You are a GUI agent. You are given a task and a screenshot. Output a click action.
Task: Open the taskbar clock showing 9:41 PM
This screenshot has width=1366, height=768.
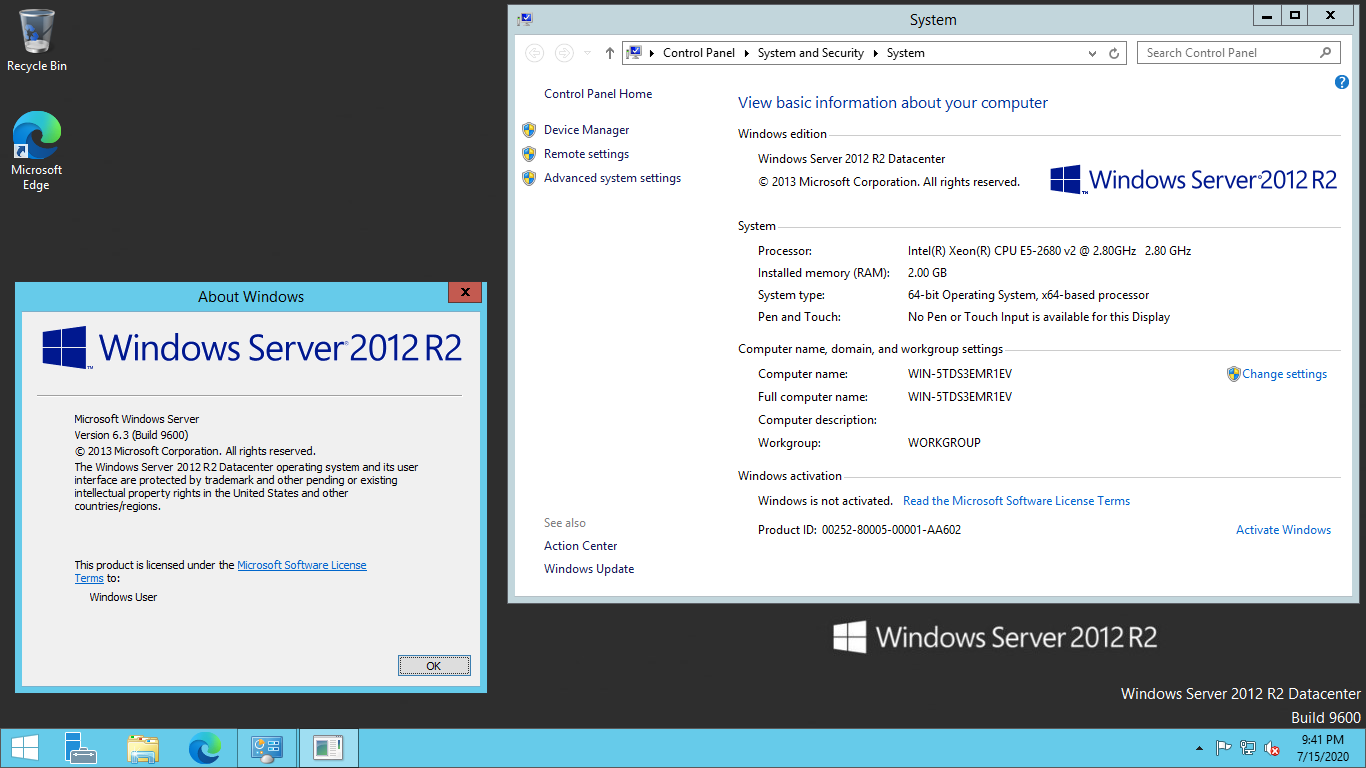pyautogui.click(x=1322, y=748)
